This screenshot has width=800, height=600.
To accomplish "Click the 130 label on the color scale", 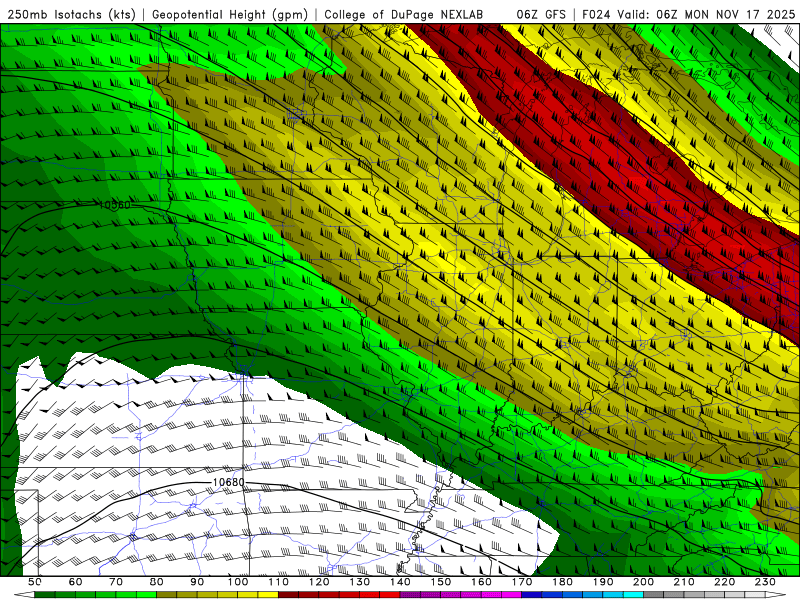I will (x=360, y=582).
